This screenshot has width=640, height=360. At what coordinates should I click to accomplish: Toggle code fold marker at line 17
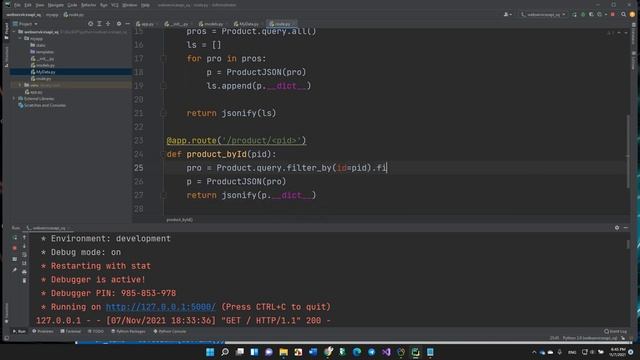coord(163,59)
